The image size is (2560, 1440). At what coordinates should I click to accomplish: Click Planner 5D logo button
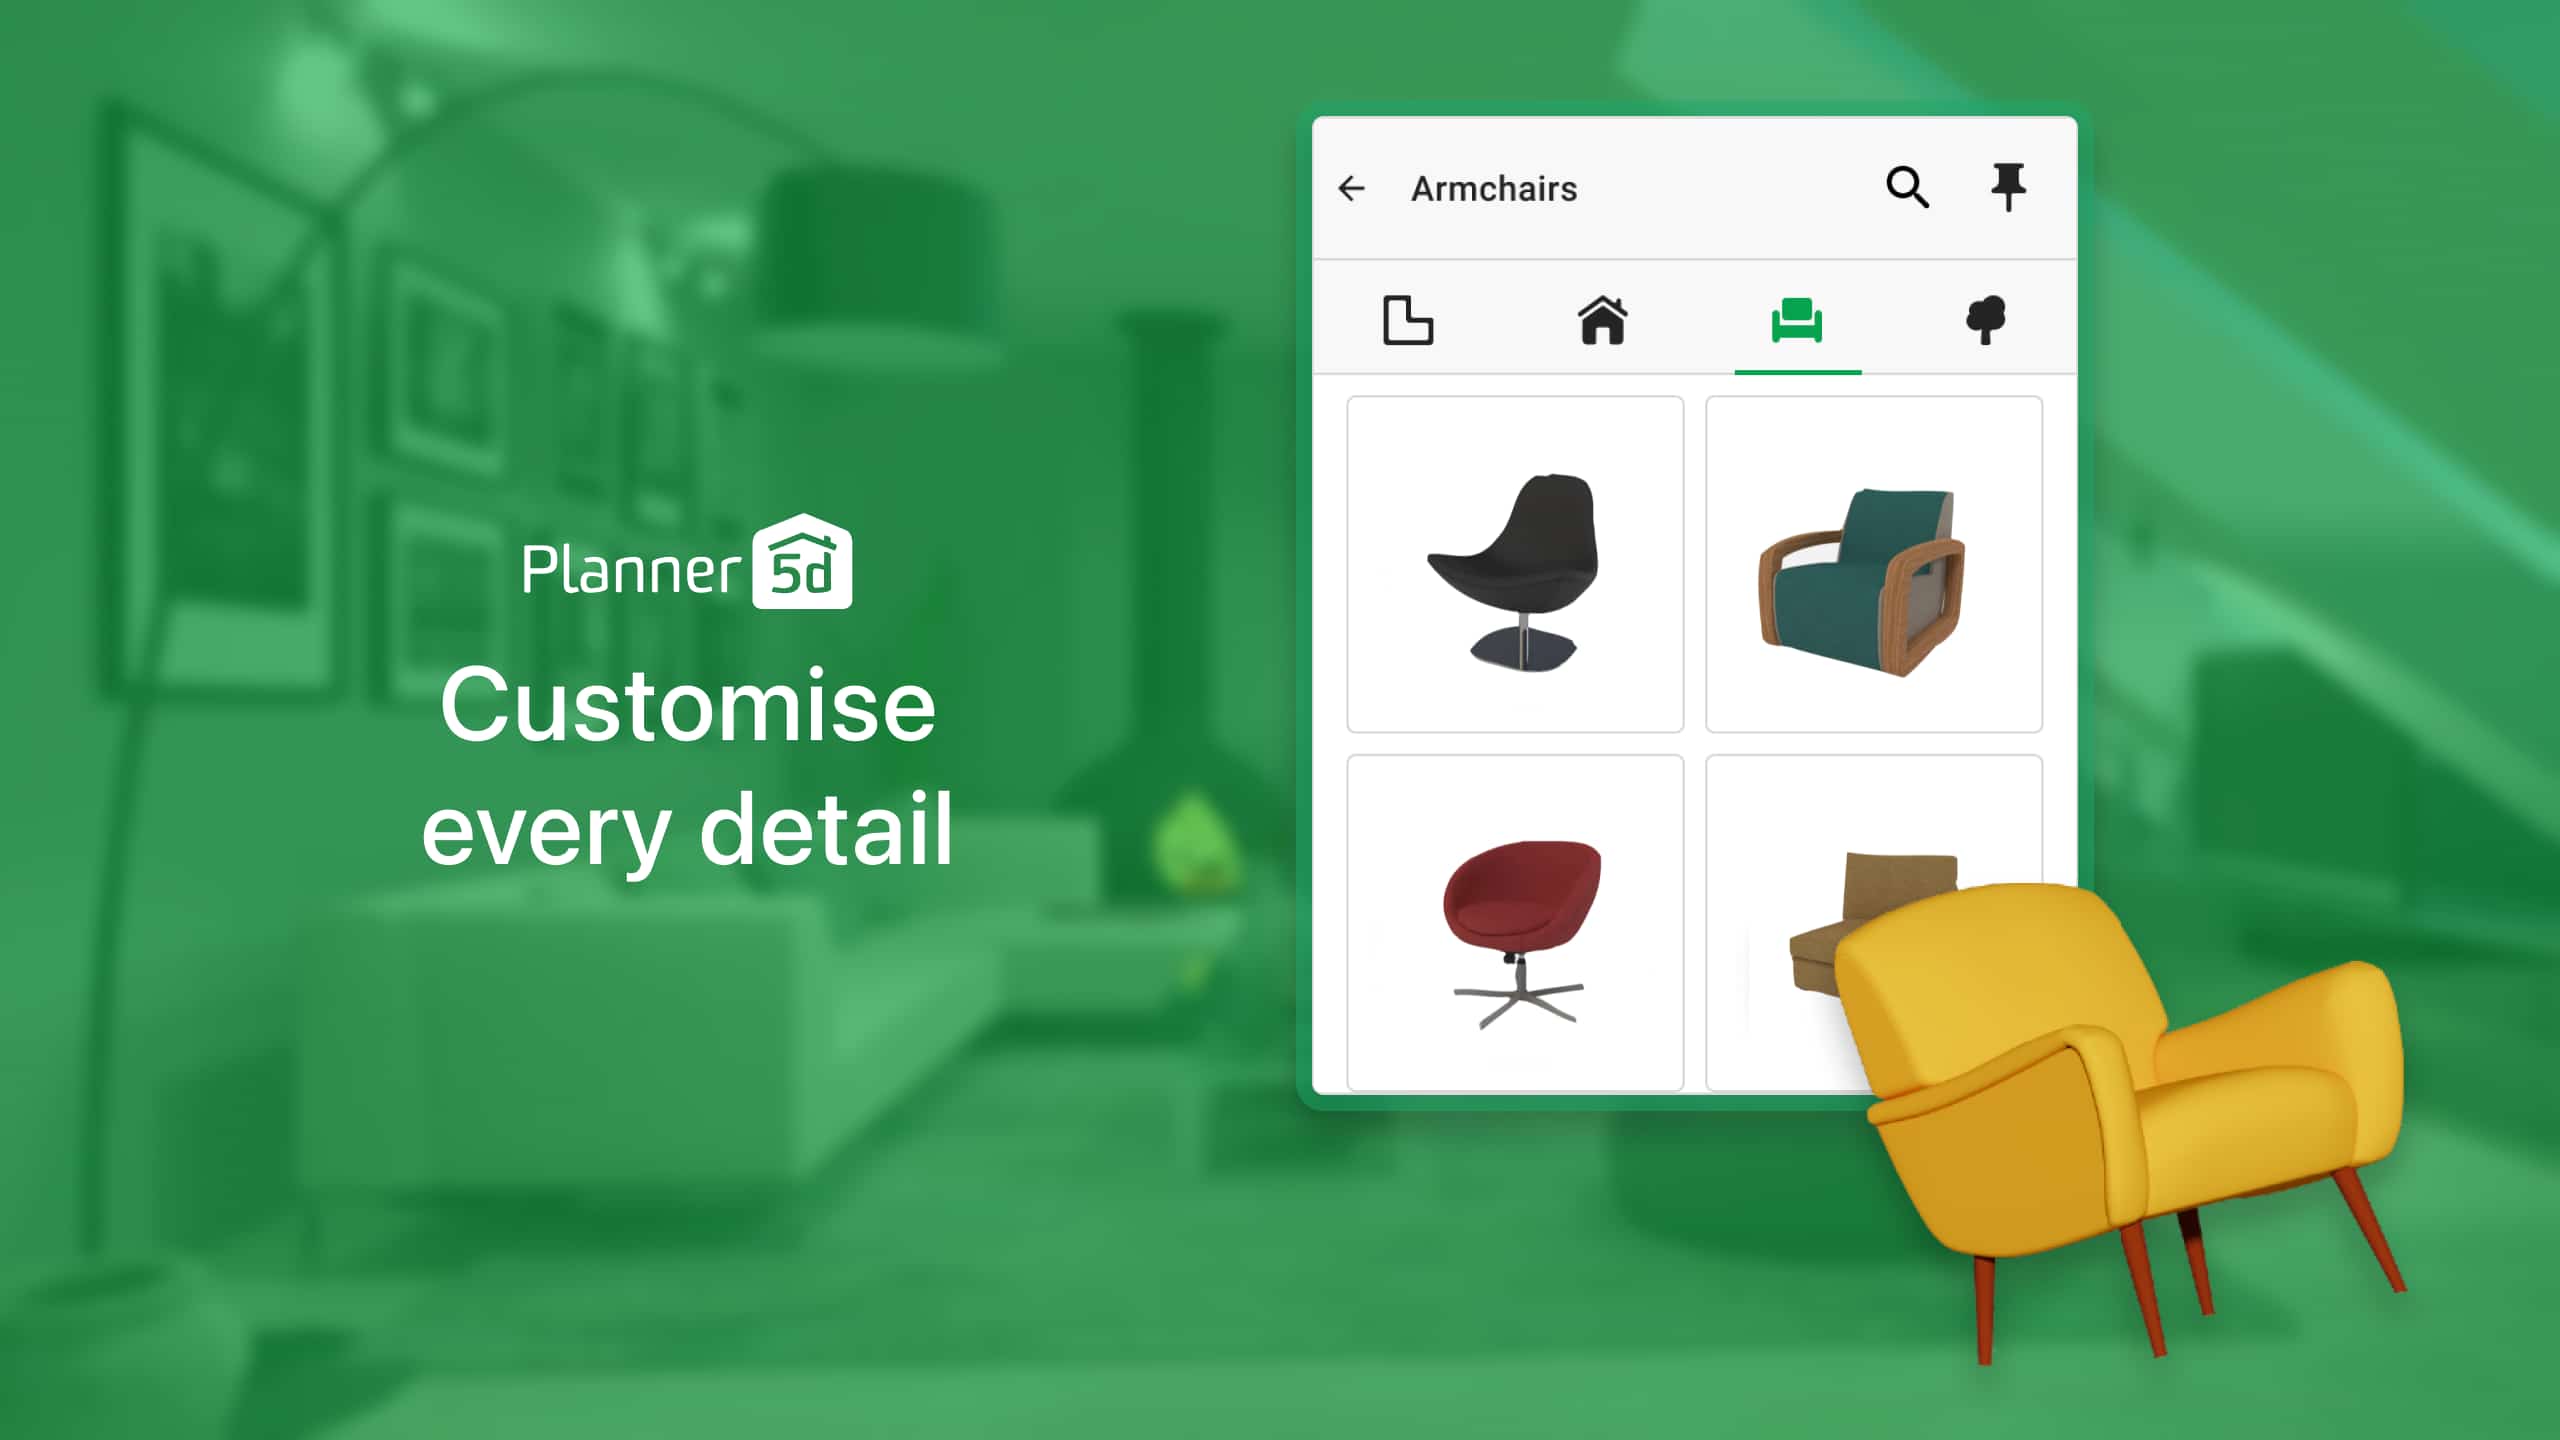(x=686, y=563)
